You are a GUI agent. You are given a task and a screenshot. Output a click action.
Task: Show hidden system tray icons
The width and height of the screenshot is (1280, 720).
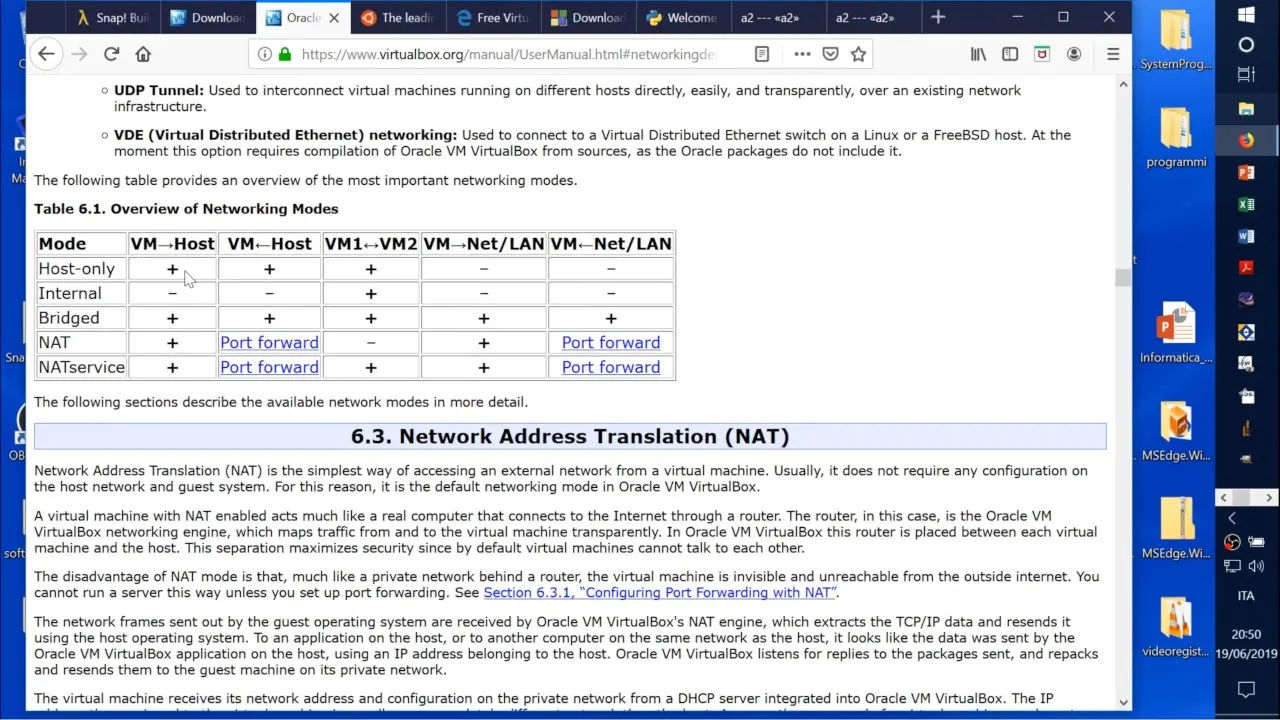(1232, 518)
